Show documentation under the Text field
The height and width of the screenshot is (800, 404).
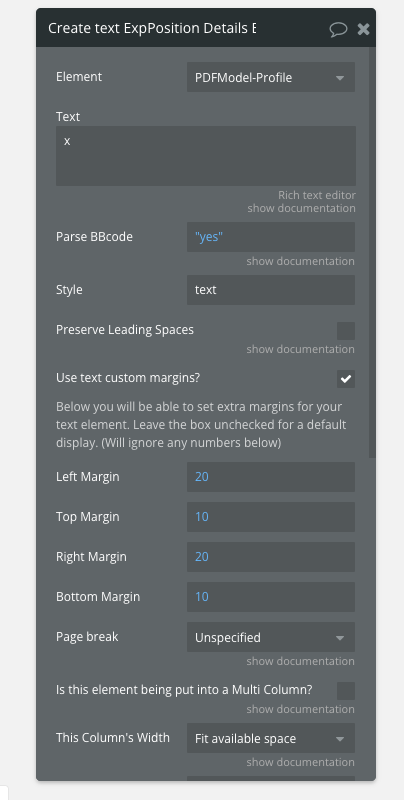pyautogui.click(x=301, y=208)
